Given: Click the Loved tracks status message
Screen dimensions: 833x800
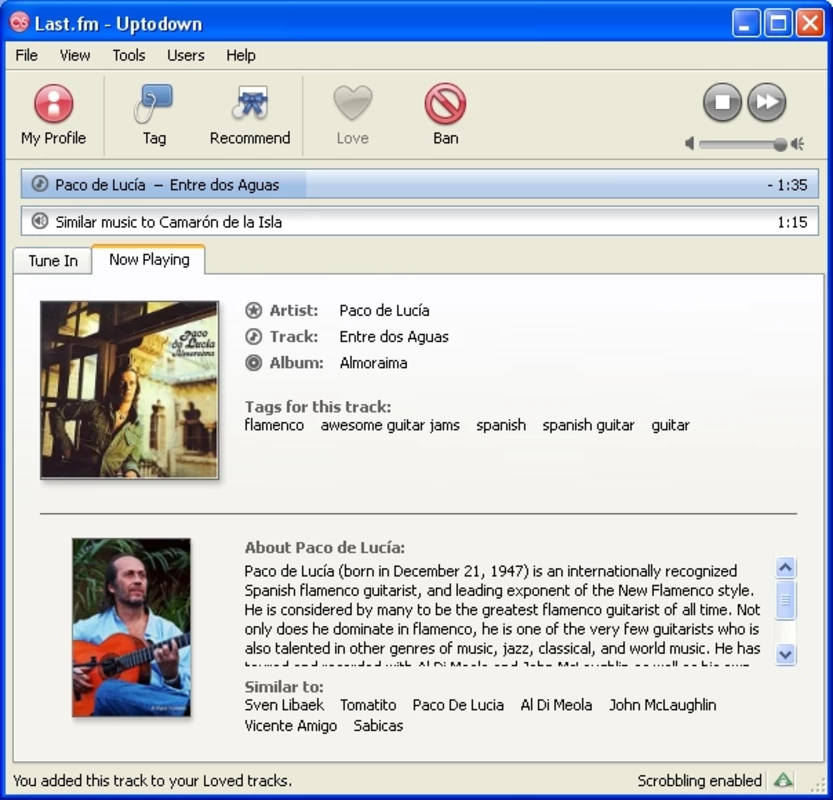Looking at the screenshot, I should (x=152, y=780).
